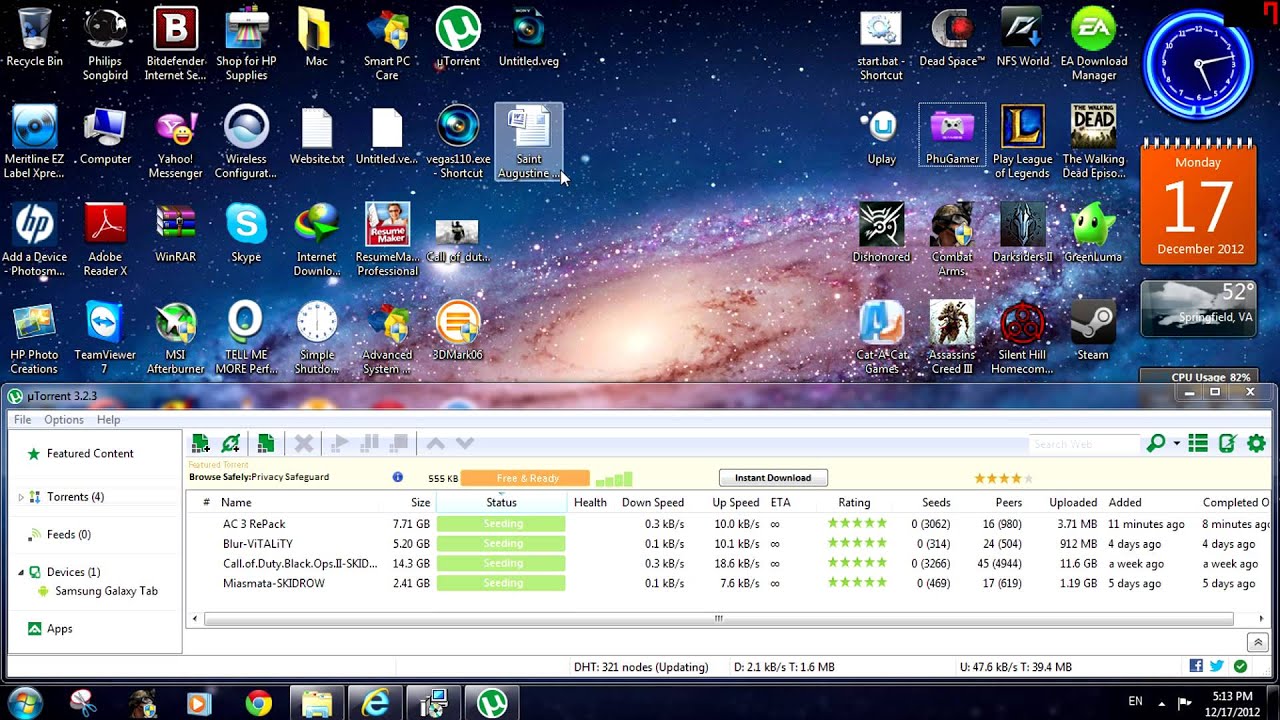Select Samsung Galaxy Tab device
1280x720 pixels.
click(106, 591)
